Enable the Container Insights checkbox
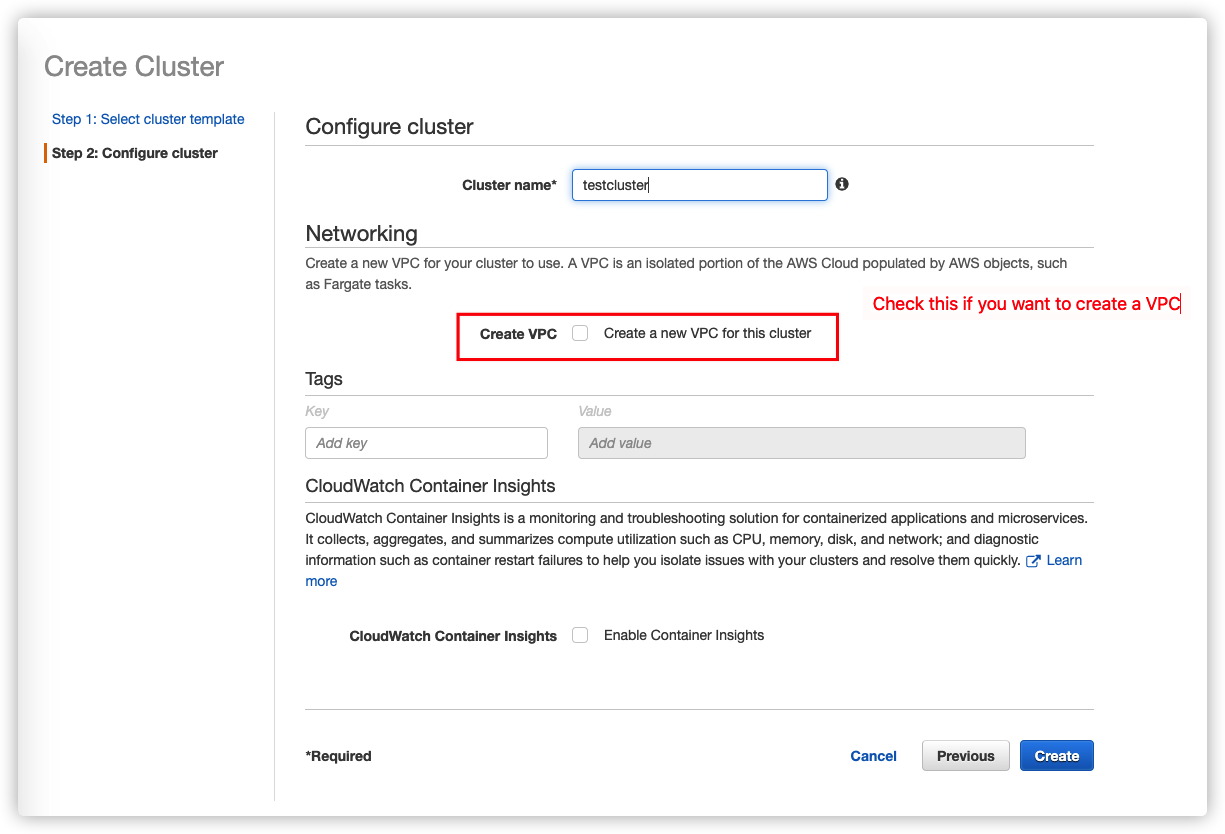 tap(580, 635)
